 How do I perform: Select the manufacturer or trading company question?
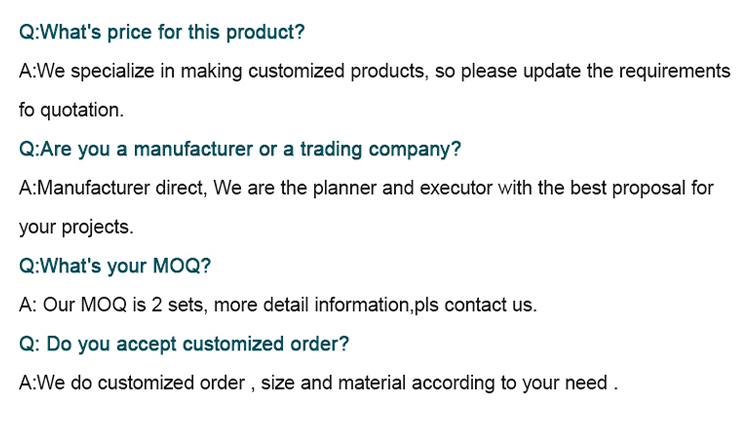coord(240,149)
